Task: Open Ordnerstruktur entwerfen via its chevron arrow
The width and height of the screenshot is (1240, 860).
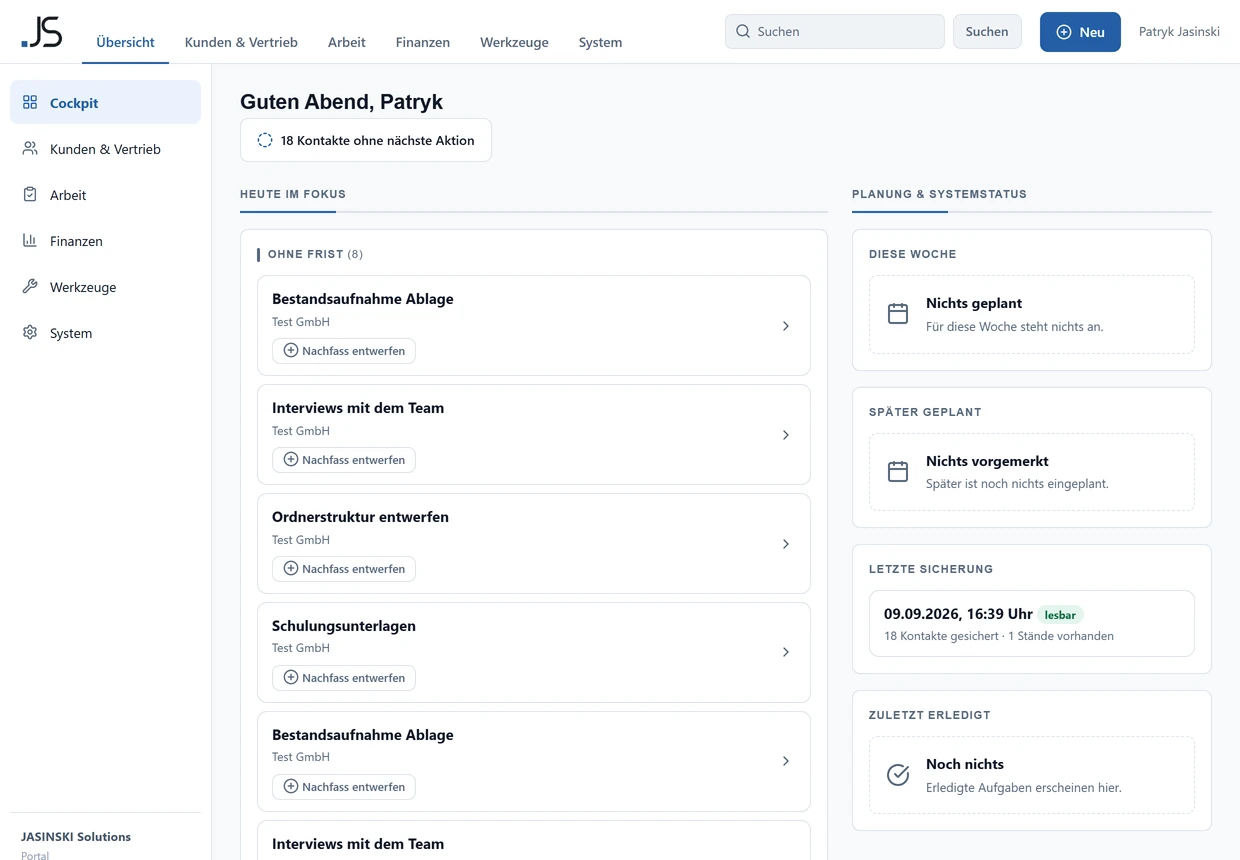Action: coord(786,544)
